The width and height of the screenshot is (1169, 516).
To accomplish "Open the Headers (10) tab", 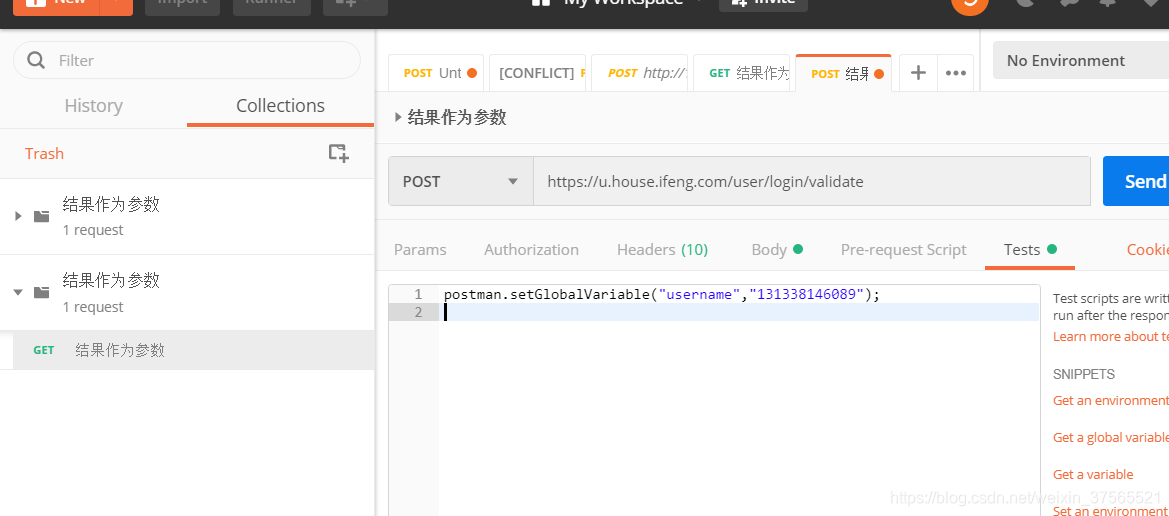I will click(x=662, y=250).
